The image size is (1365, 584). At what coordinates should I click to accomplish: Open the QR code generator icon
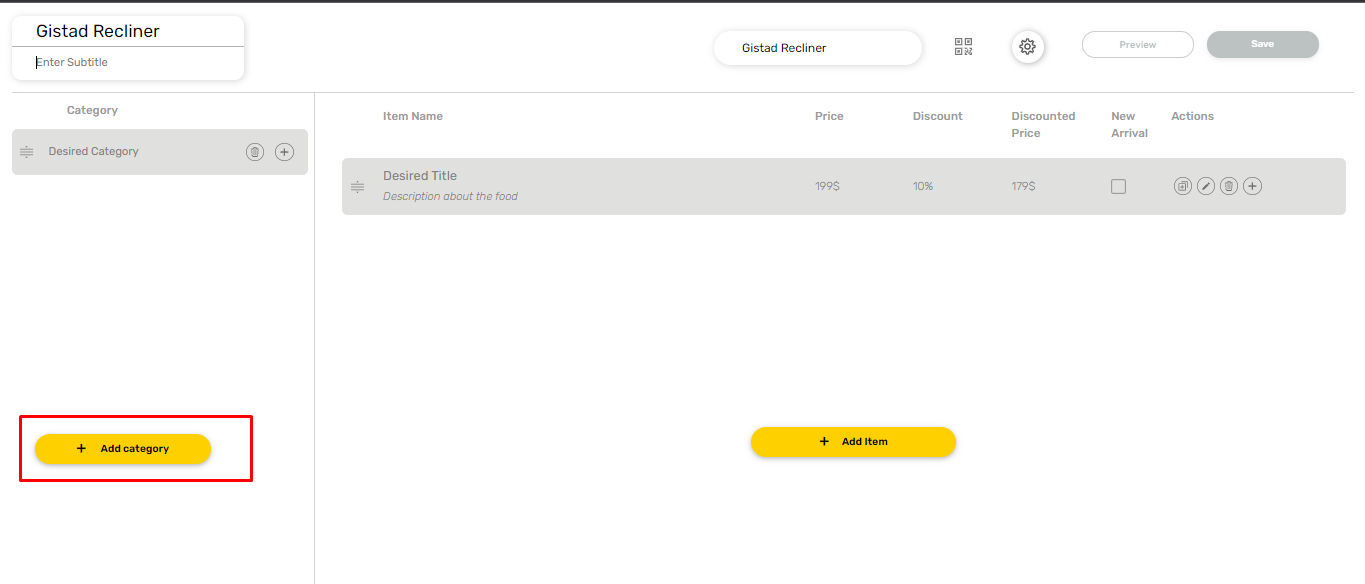[963, 47]
